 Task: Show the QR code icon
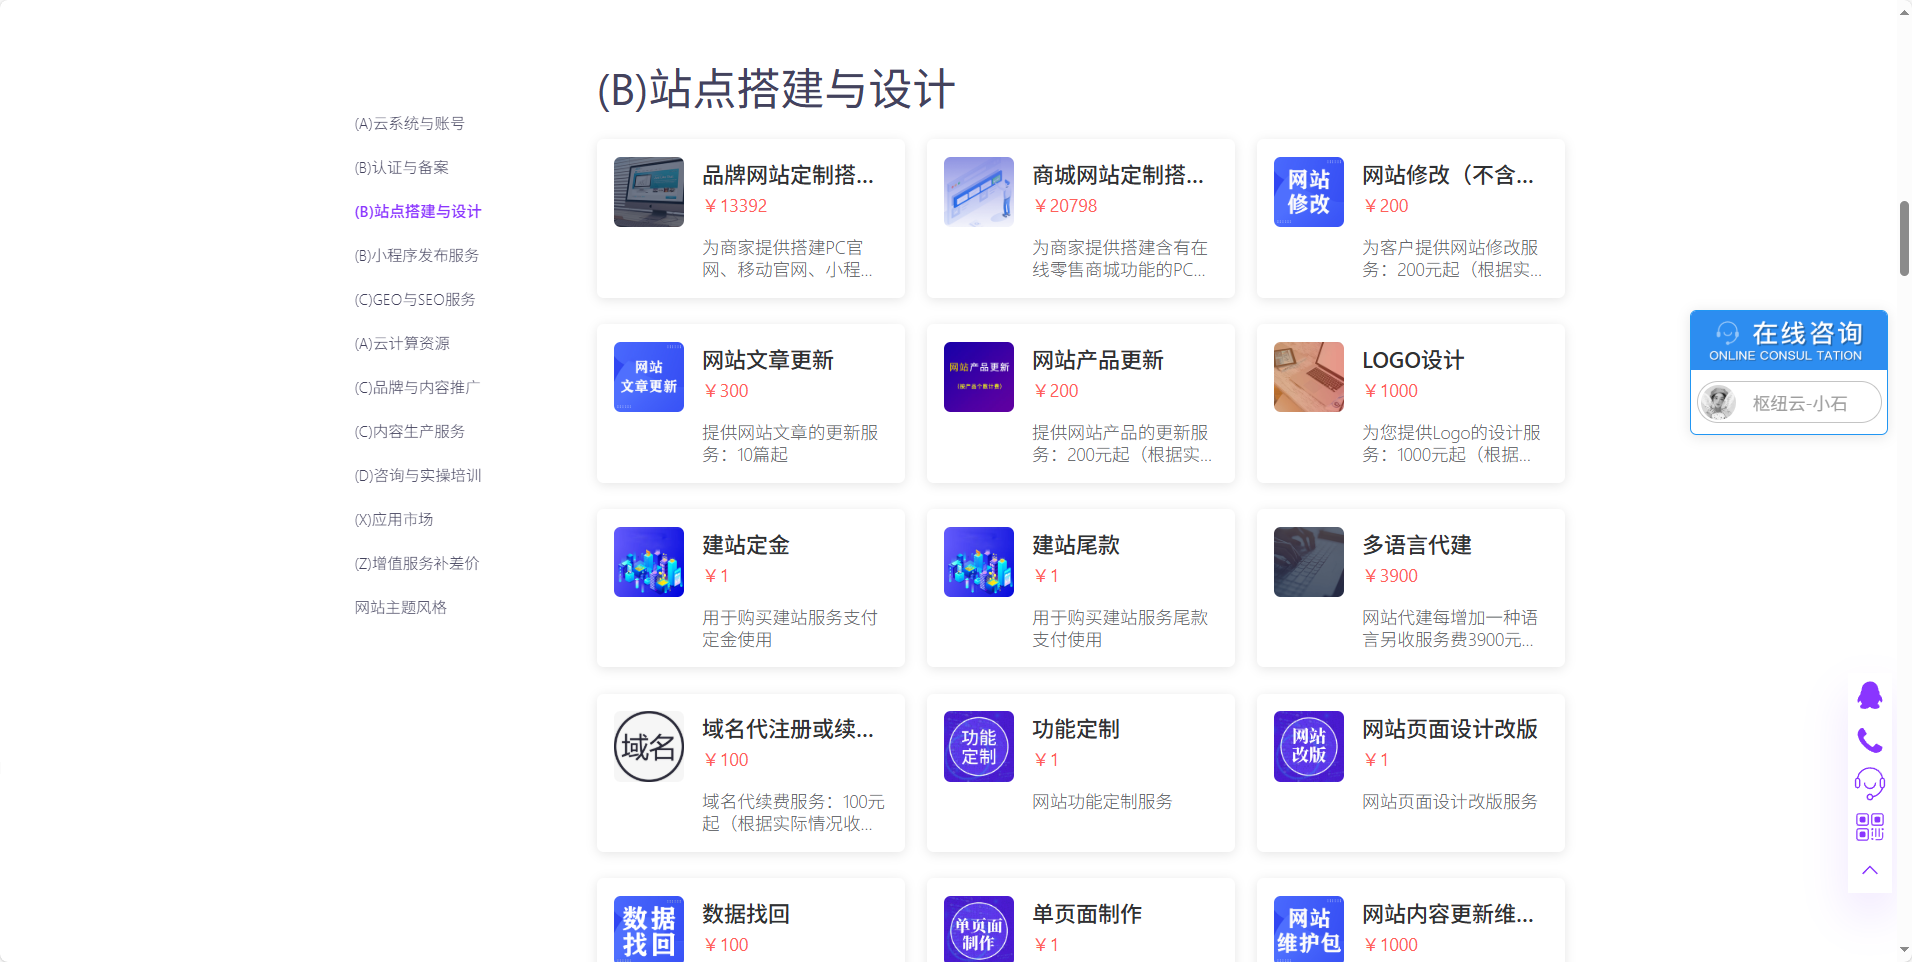point(1869,827)
